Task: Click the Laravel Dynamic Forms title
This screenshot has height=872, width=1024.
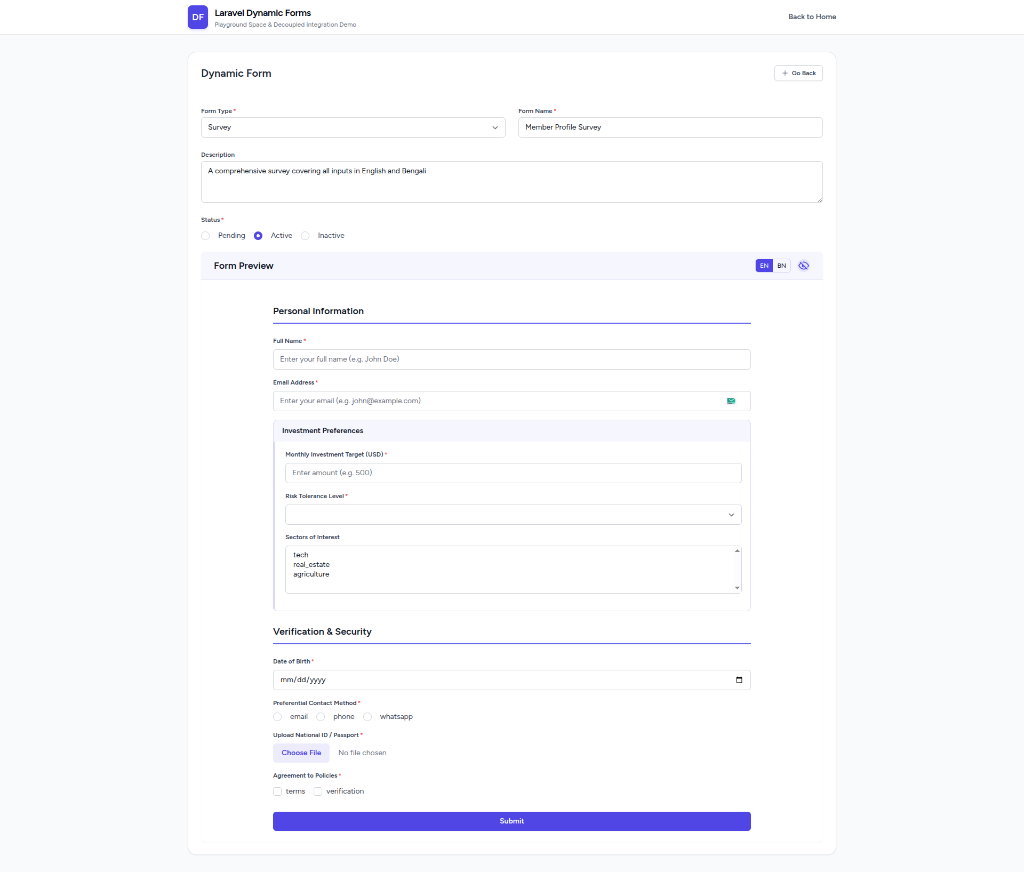Action: coord(263,13)
